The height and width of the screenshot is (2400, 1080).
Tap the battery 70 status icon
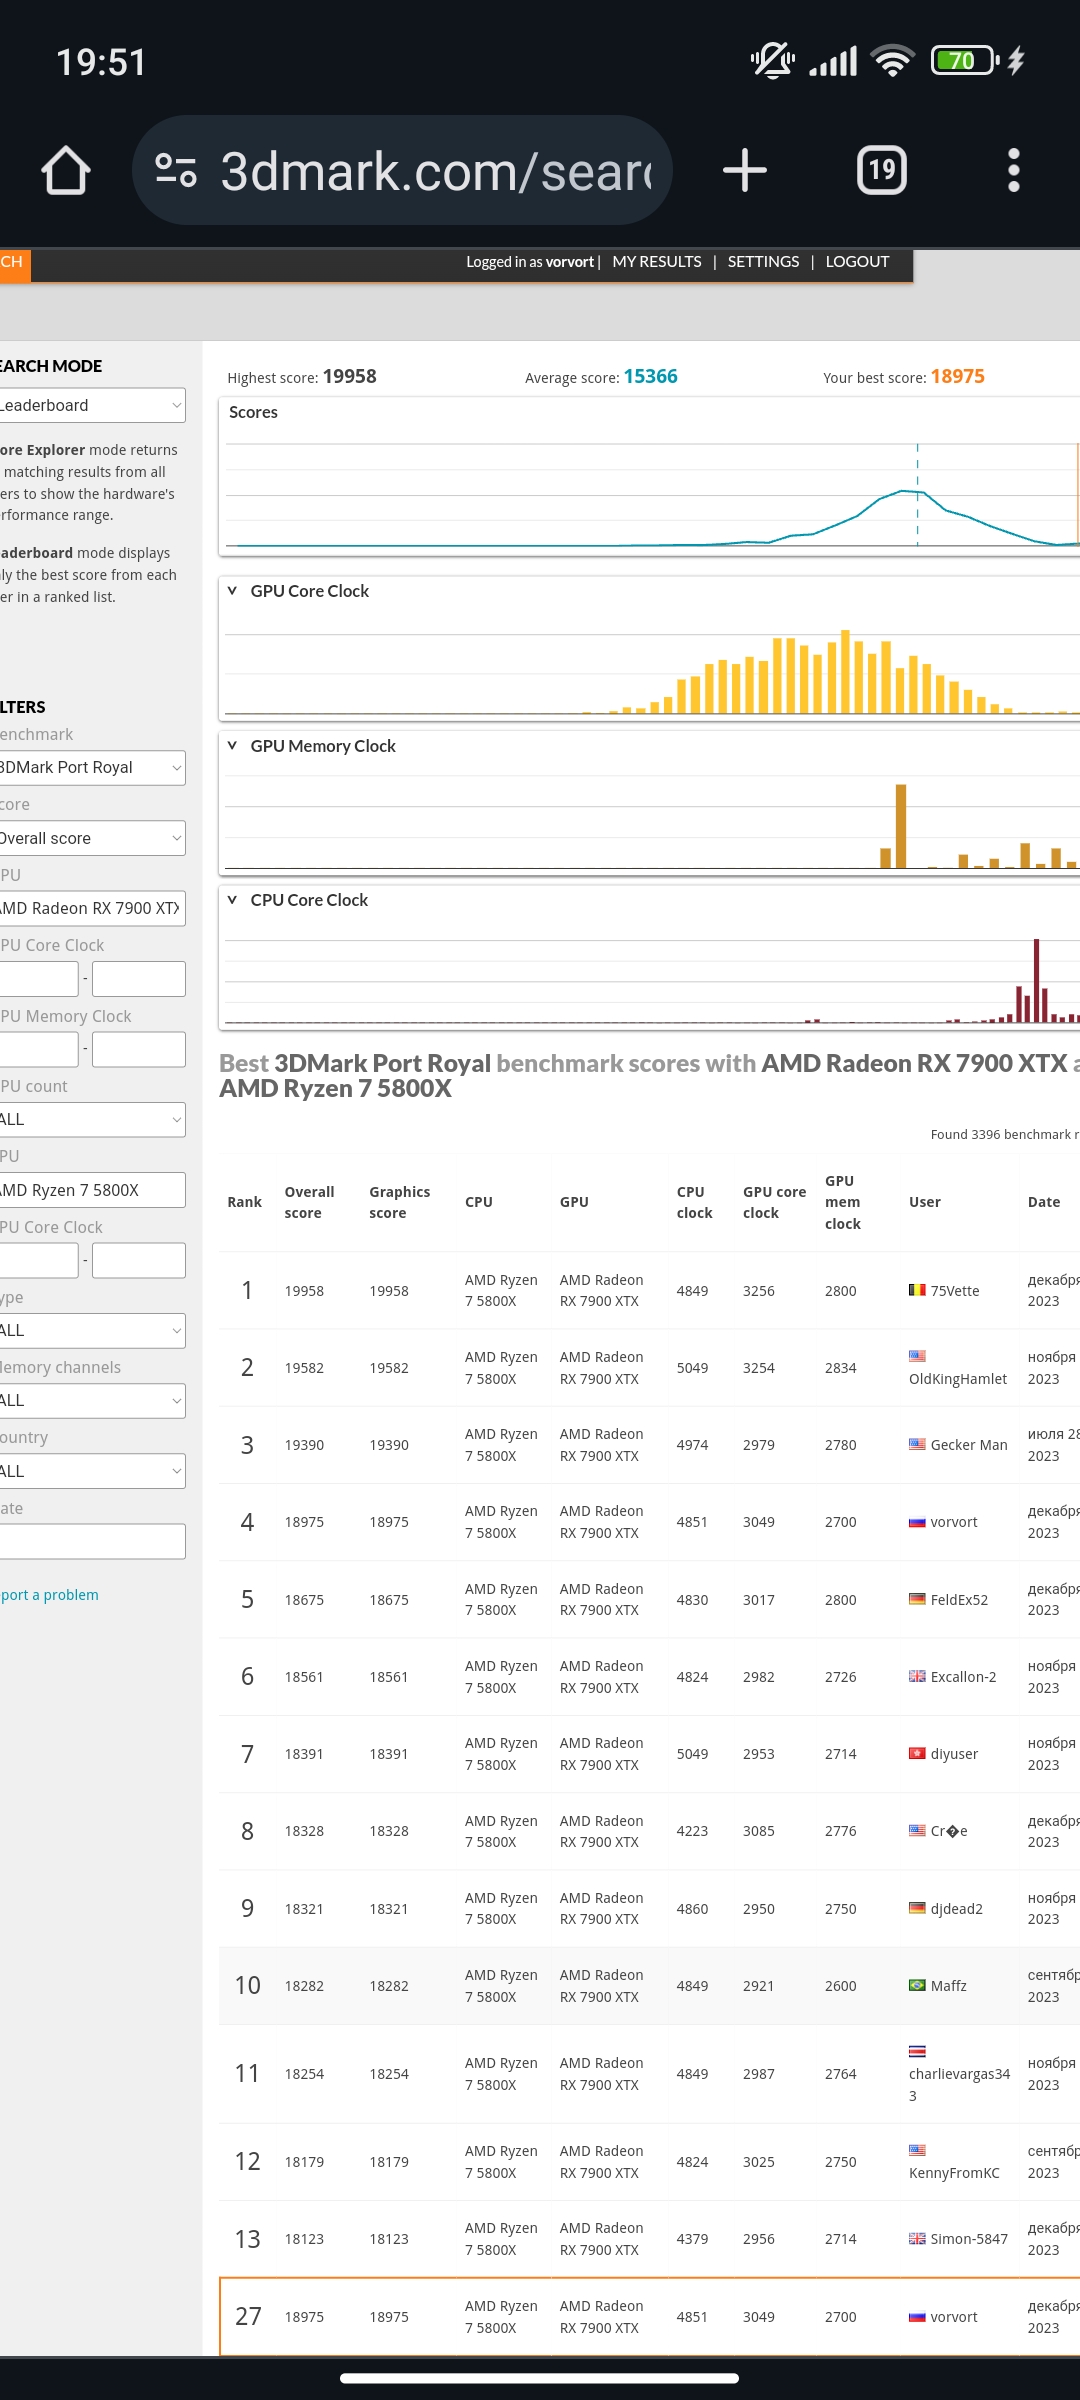point(965,61)
